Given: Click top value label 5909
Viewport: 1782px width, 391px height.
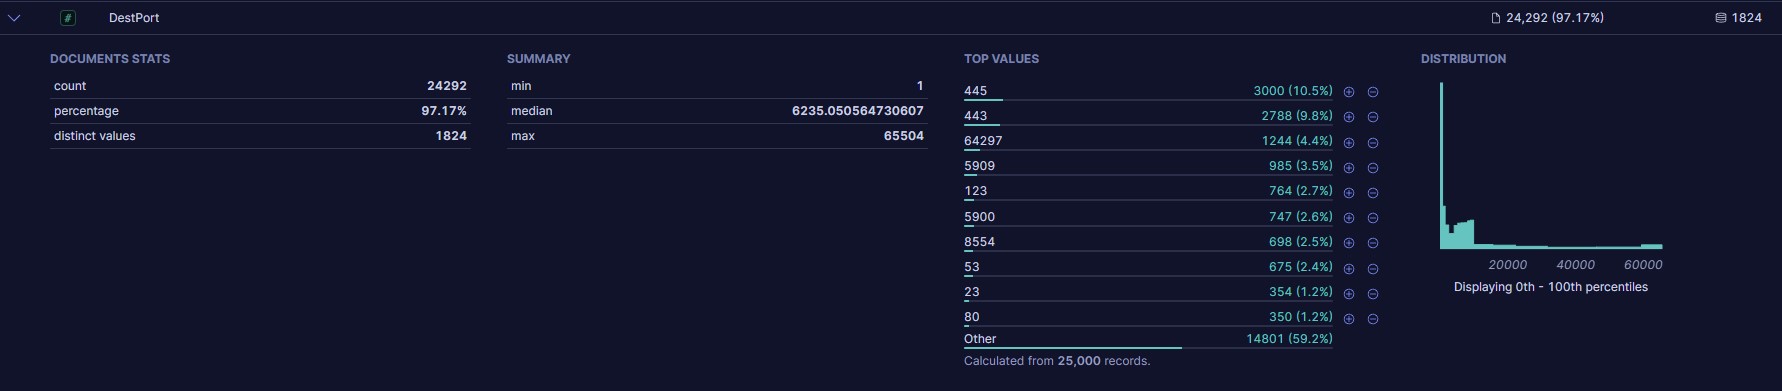Looking at the screenshot, I should tap(979, 166).
